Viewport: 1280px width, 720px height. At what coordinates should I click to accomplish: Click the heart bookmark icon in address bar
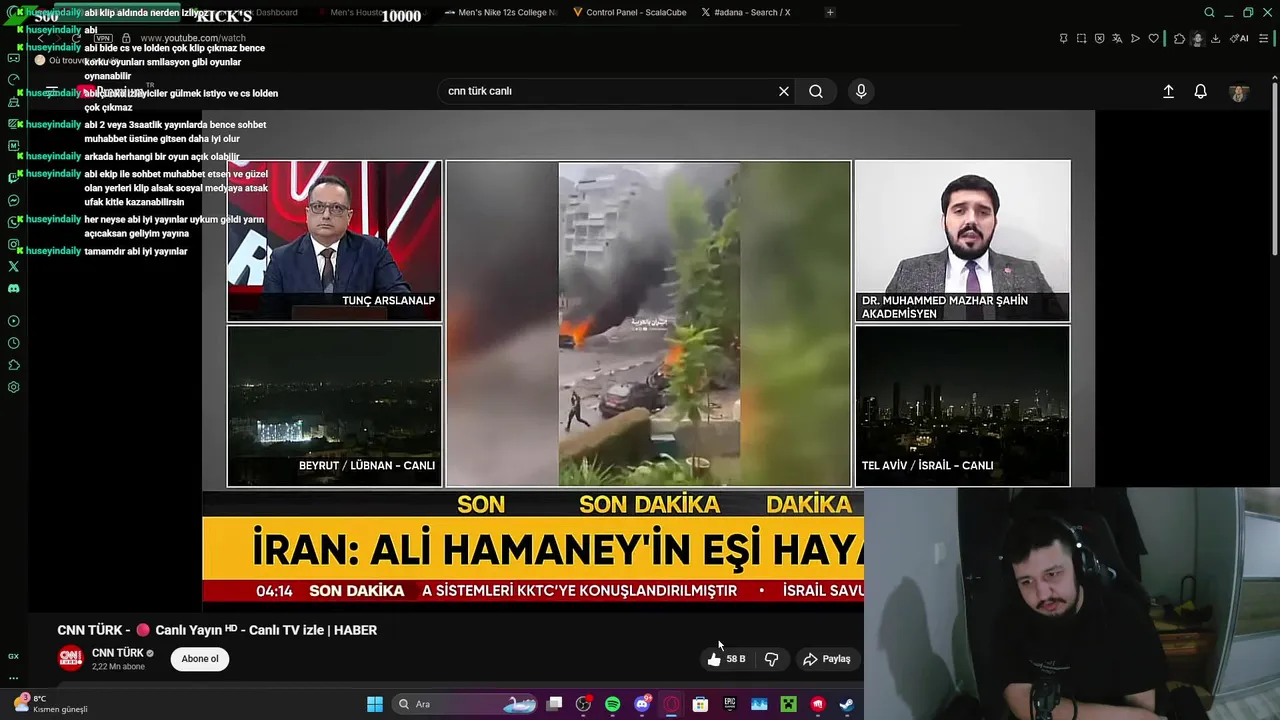click(x=1153, y=38)
